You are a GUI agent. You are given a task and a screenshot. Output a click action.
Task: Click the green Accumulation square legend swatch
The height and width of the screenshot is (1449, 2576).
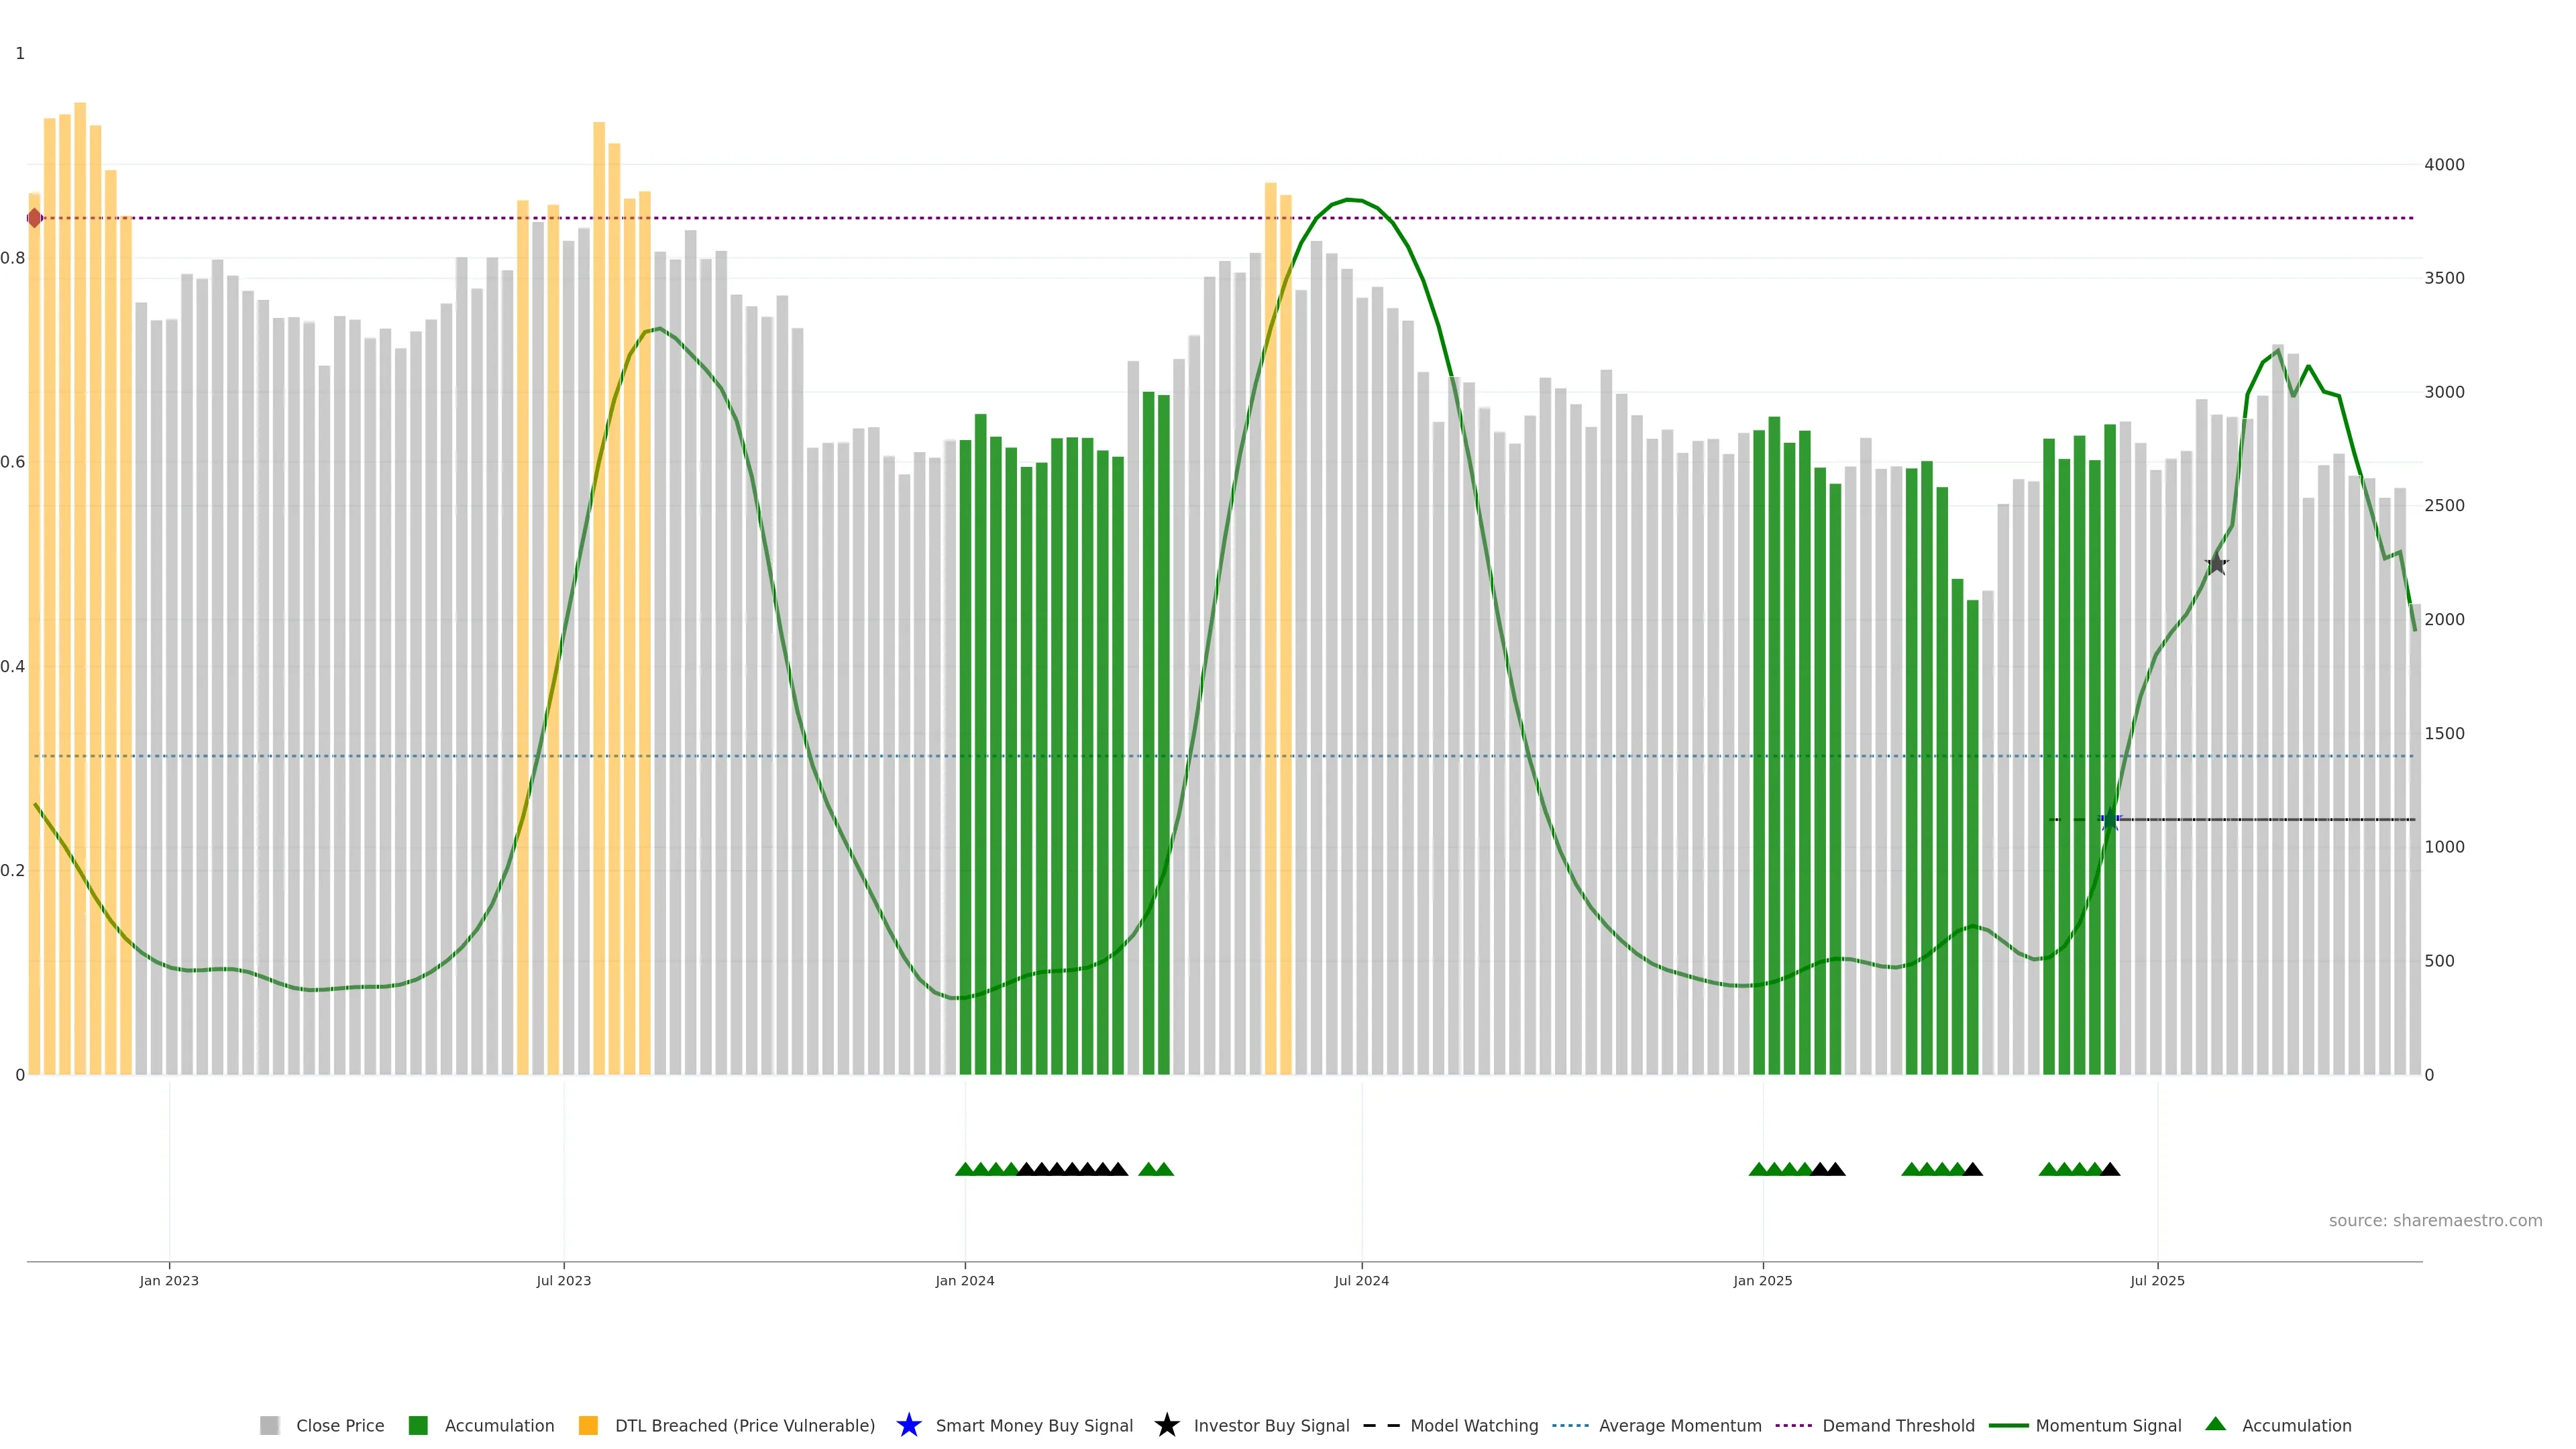pyautogui.click(x=418, y=1425)
